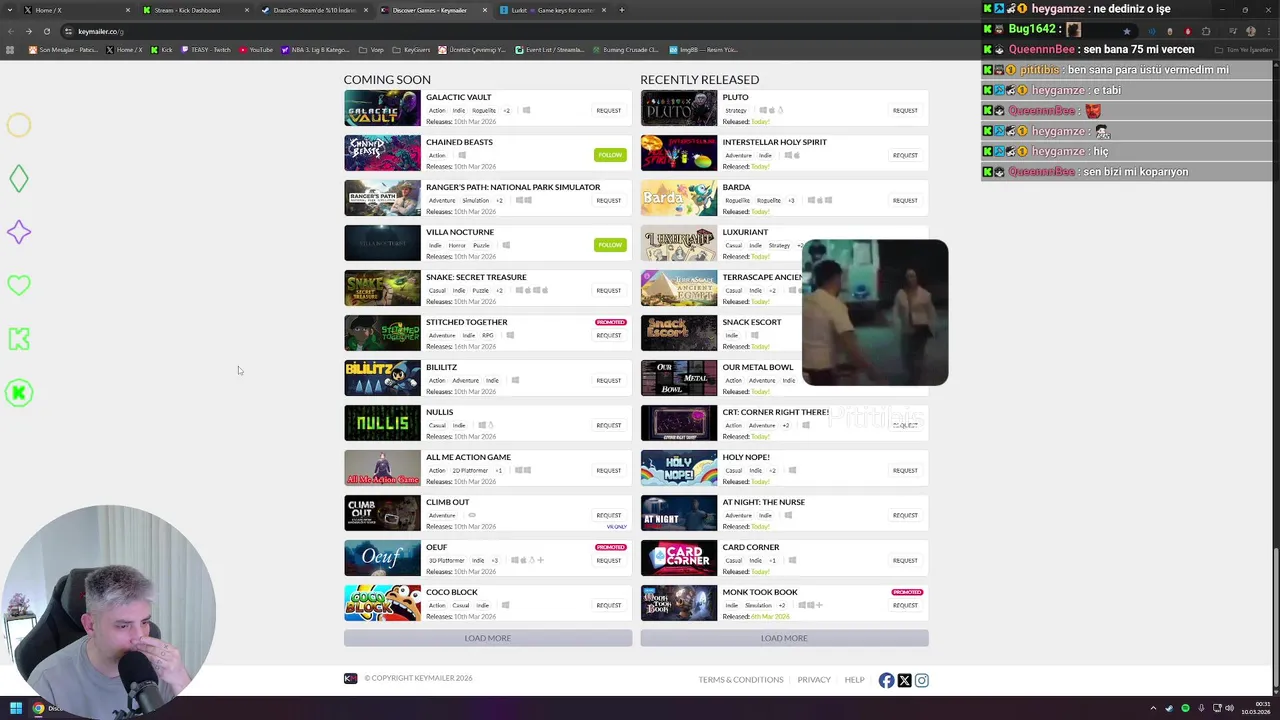Open the Kick bookmark in bookmarks bar

point(163,50)
